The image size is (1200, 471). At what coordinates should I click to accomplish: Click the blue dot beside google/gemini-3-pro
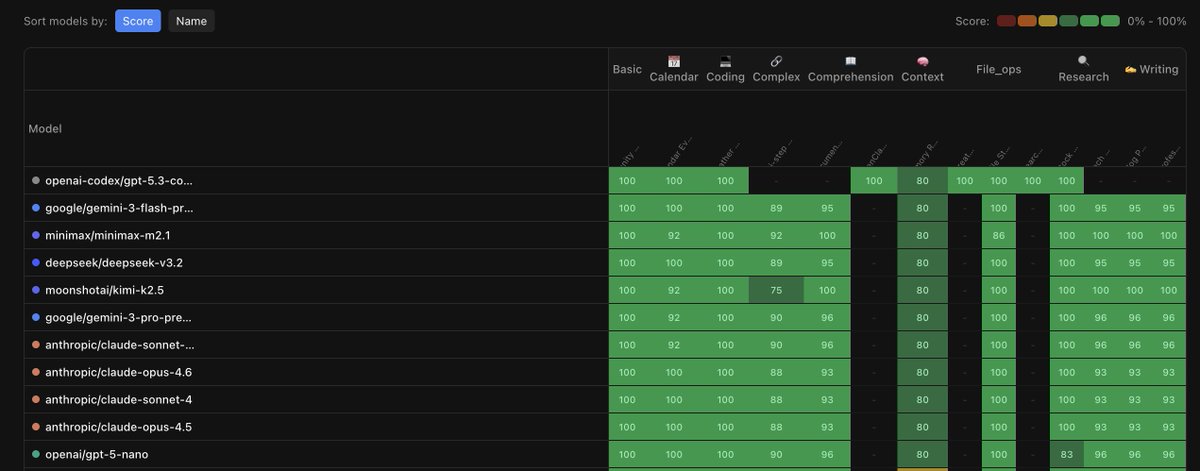click(x=36, y=317)
